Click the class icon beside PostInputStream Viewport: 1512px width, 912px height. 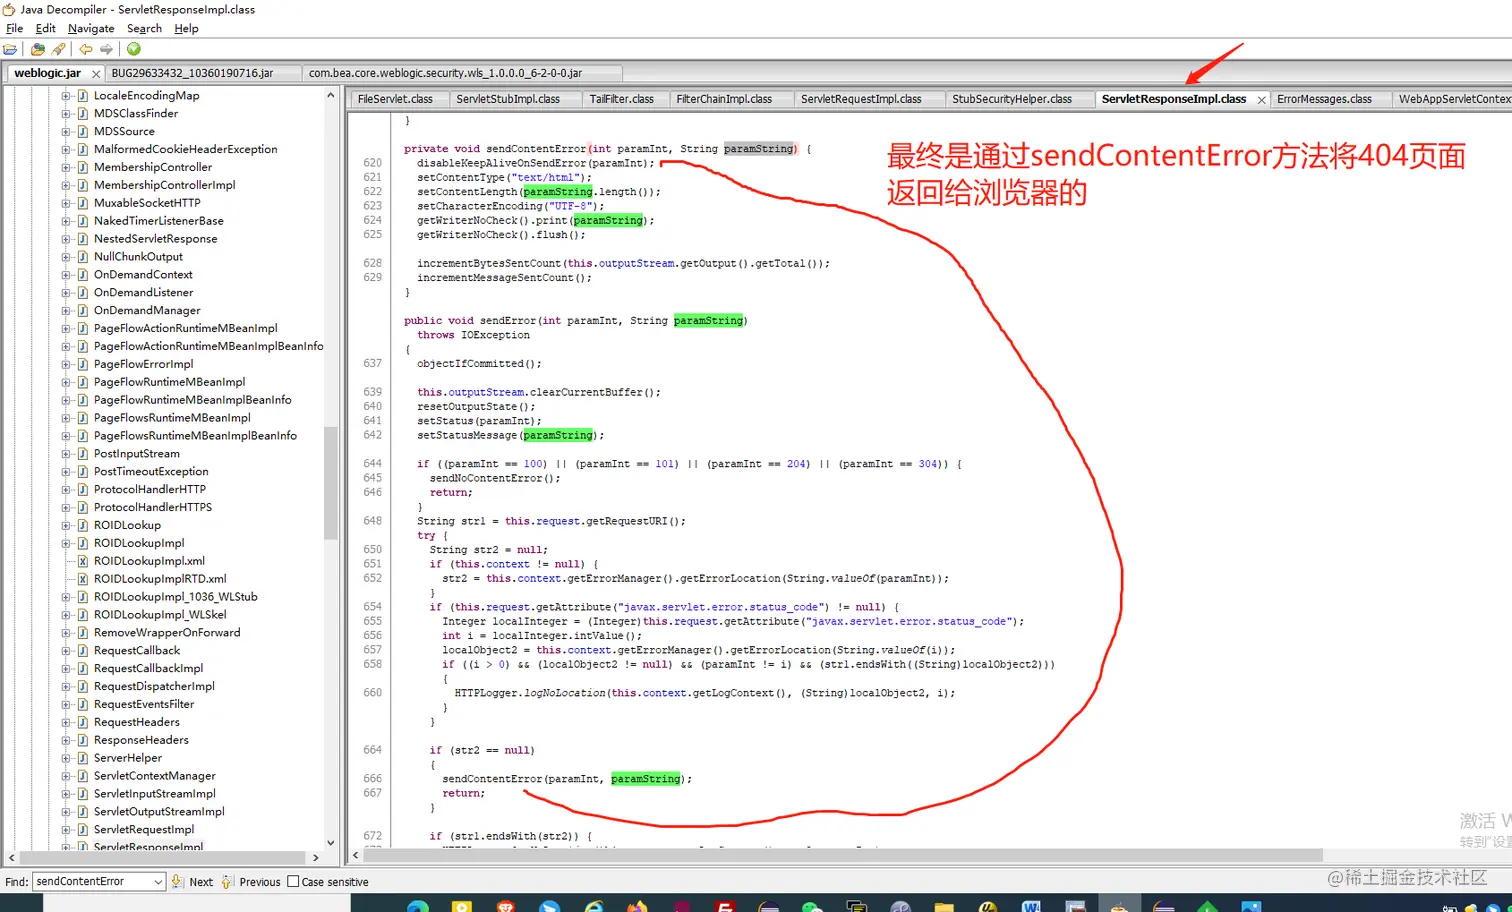point(83,454)
